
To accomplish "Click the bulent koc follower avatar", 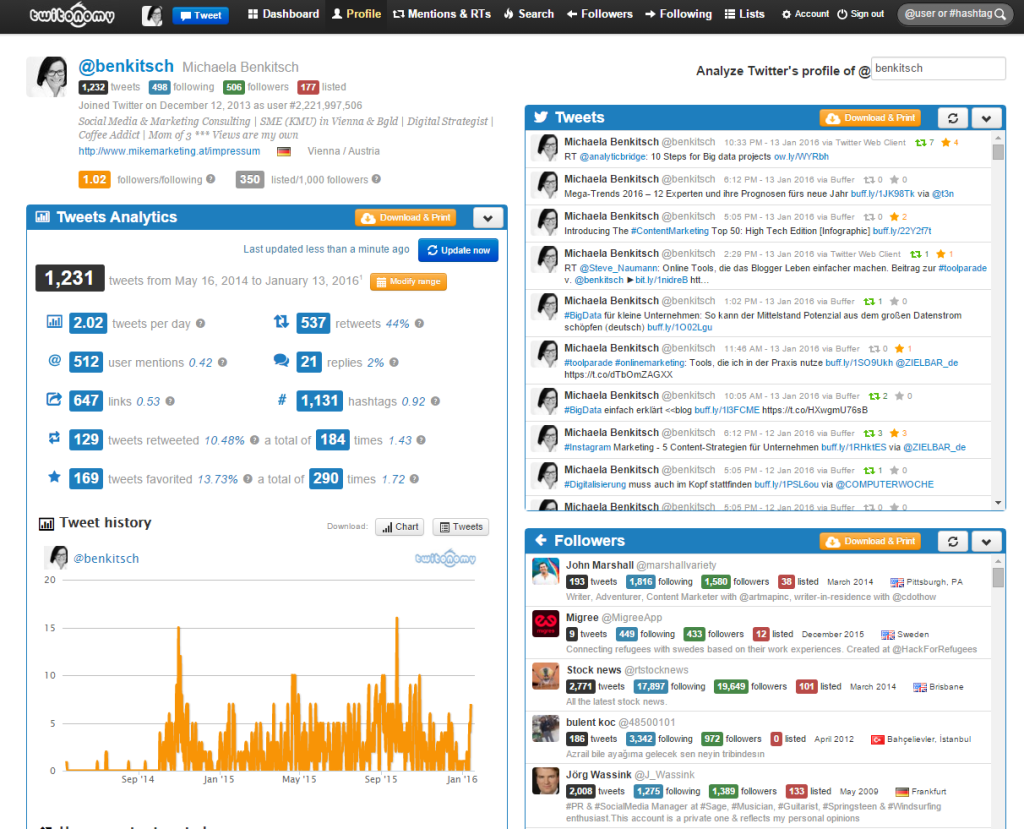I will click(x=545, y=728).
